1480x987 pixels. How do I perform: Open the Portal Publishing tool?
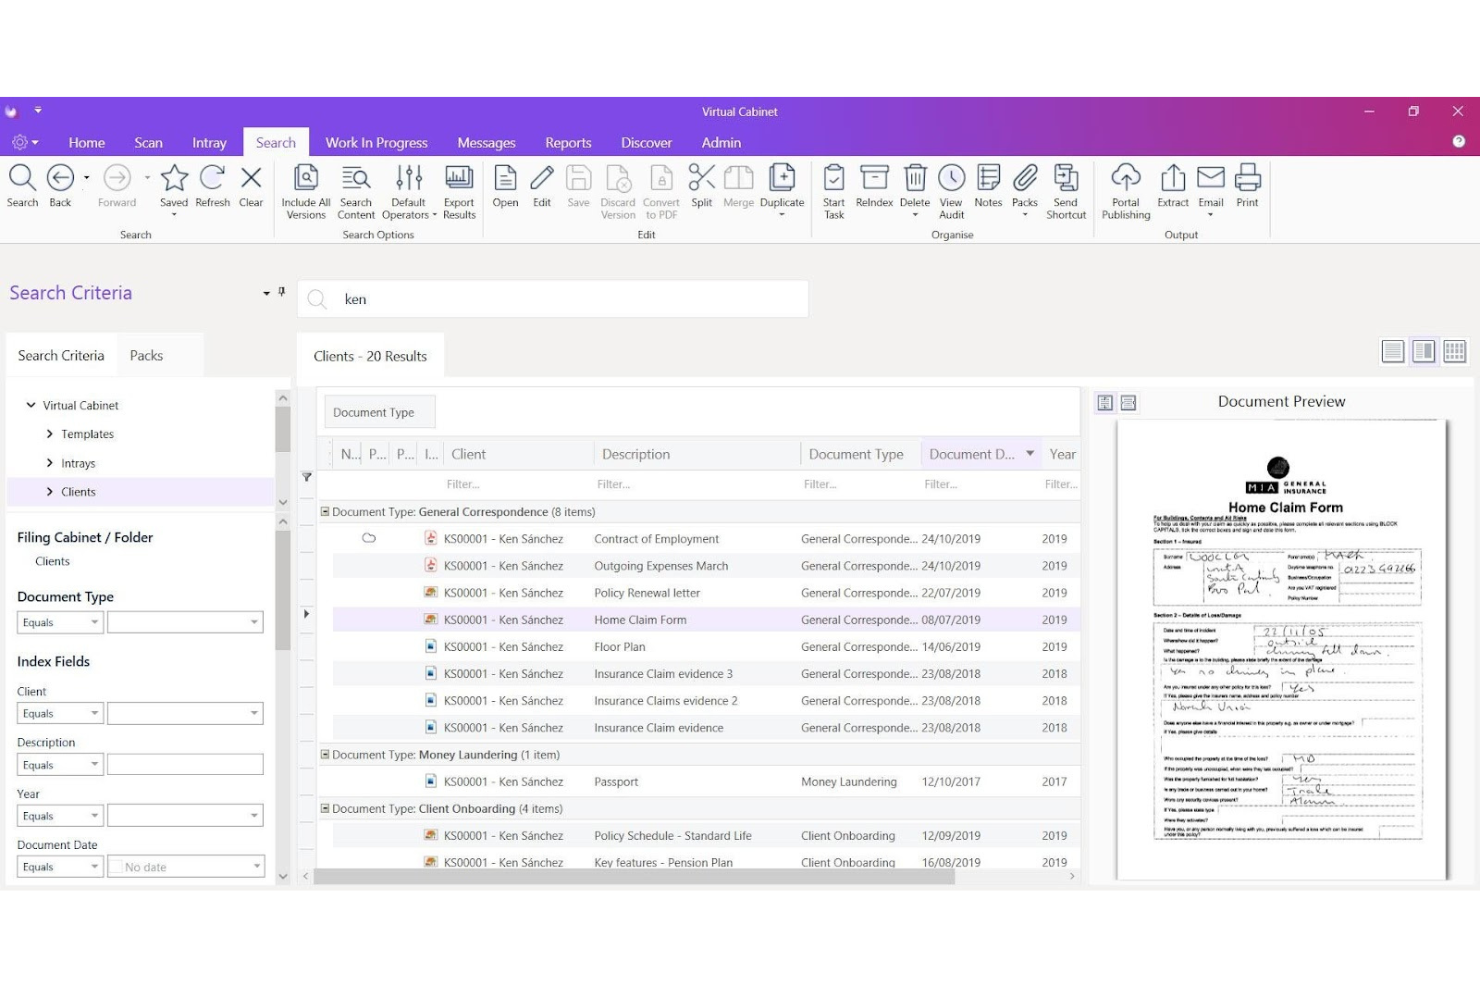tap(1125, 190)
